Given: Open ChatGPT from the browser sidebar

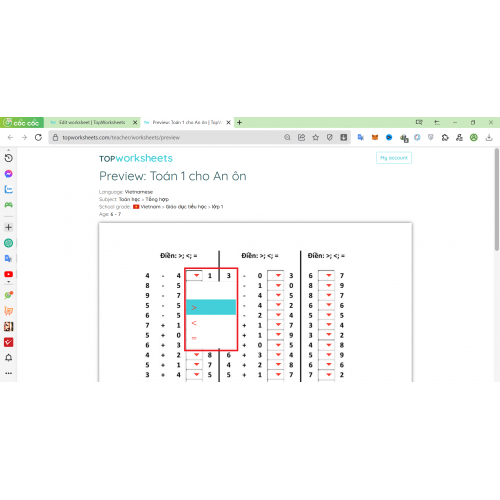Looking at the screenshot, I should coord(9,243).
